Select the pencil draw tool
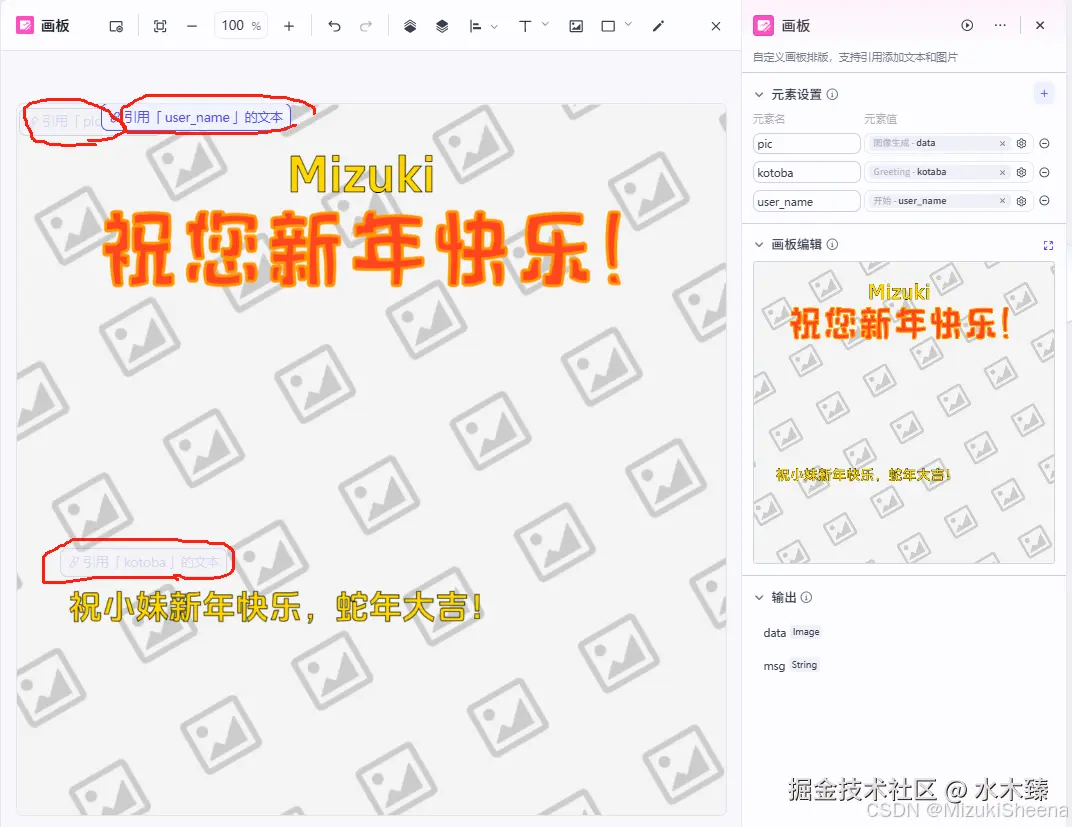Image resolution: width=1072 pixels, height=827 pixels. click(x=658, y=27)
